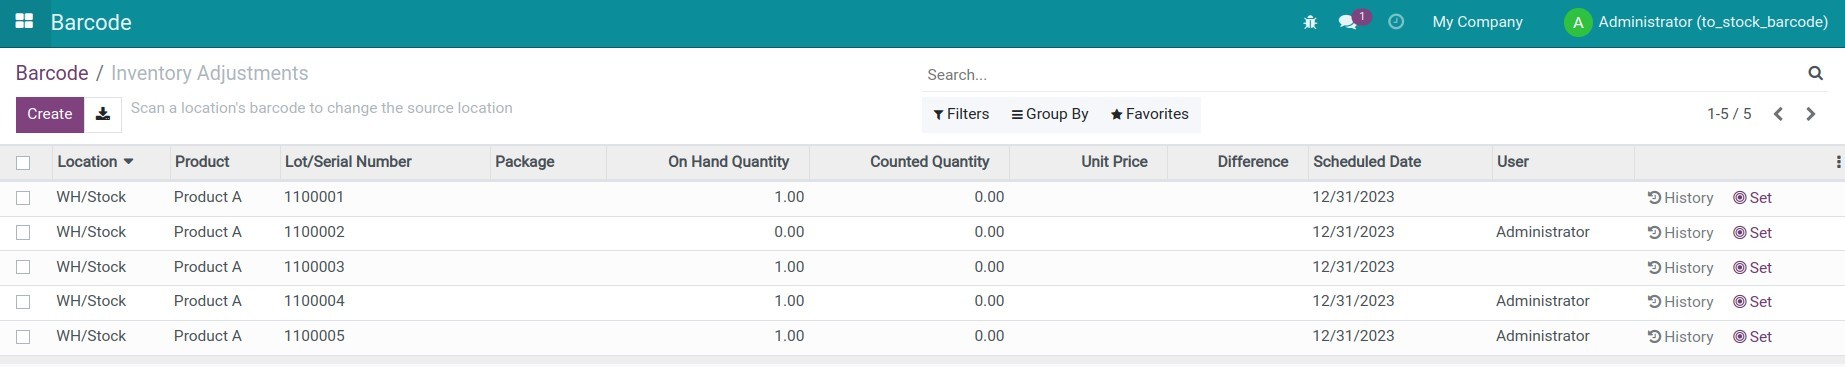Click into the Search field
1845x367 pixels.
pyautogui.click(x=1360, y=75)
